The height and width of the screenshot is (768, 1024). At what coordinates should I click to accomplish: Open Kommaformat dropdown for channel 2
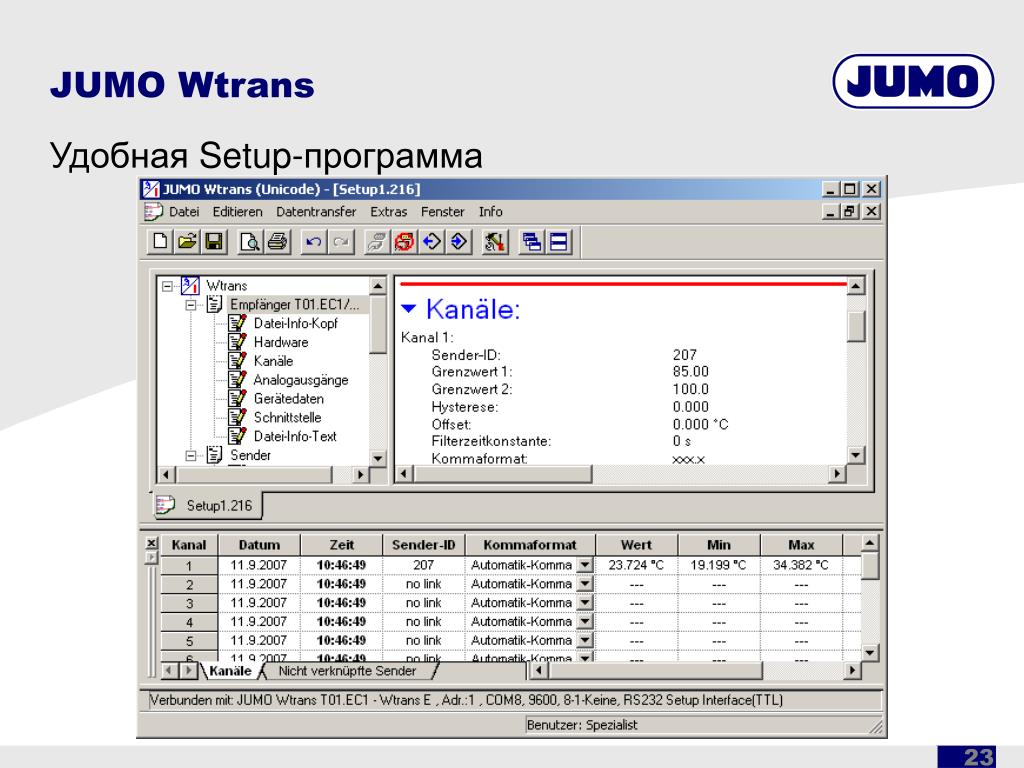coord(585,584)
